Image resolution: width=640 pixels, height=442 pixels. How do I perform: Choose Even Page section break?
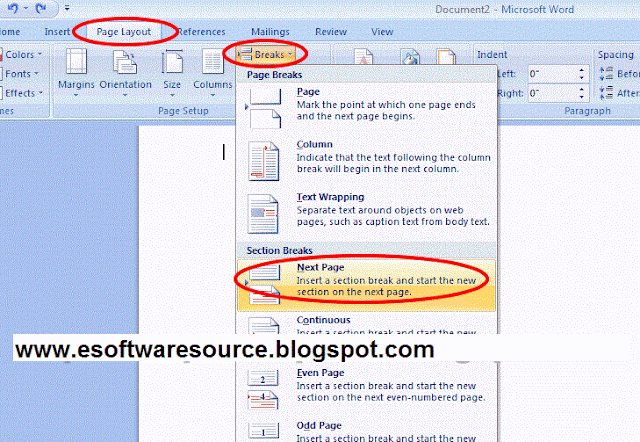[x=367, y=390]
